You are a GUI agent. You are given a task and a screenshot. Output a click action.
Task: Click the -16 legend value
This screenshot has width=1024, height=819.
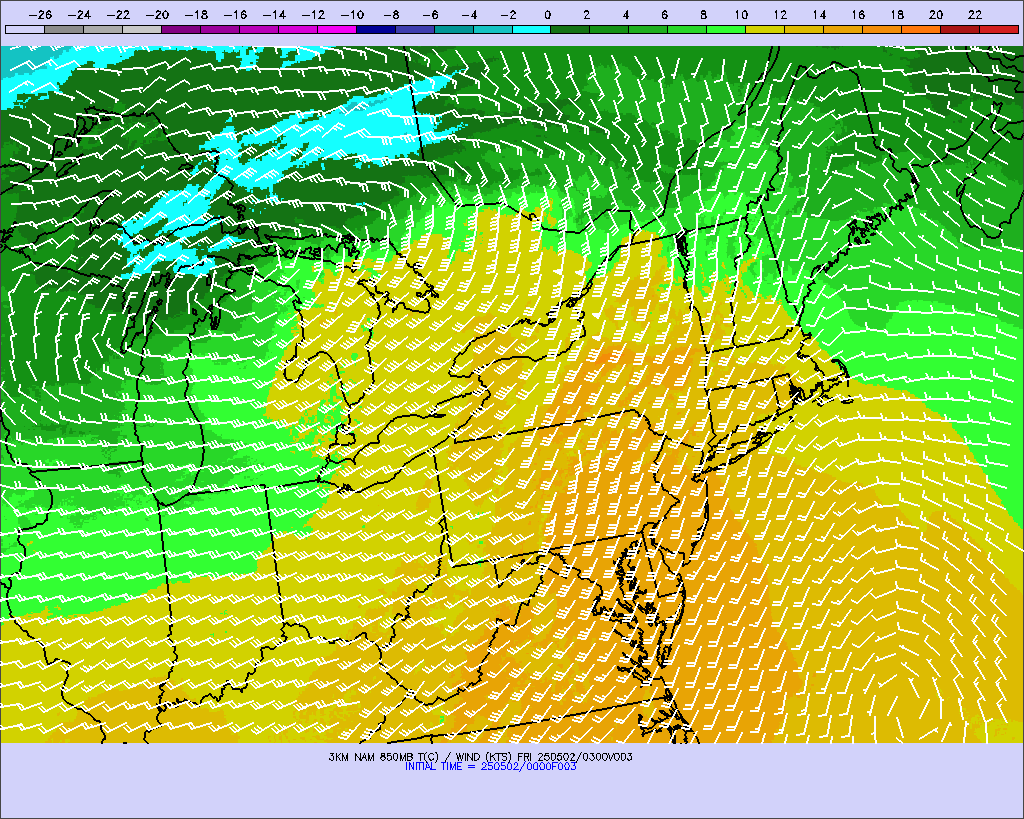(236, 14)
